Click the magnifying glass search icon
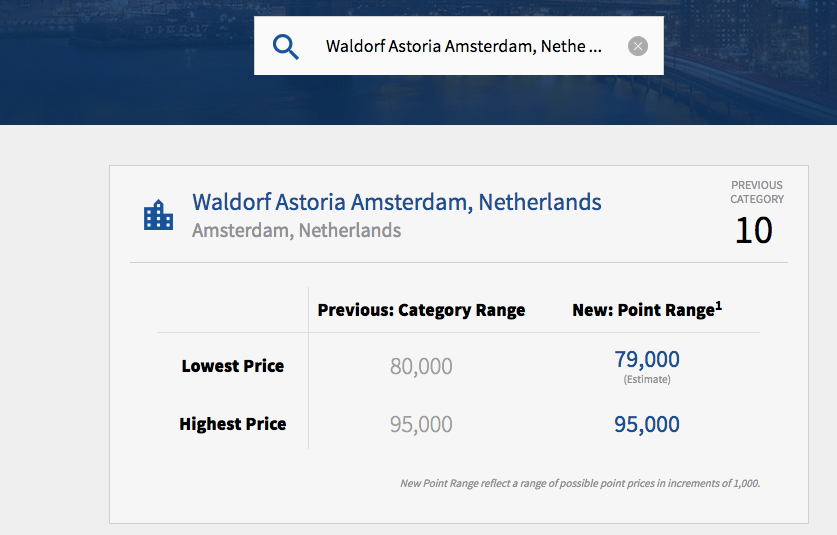Viewport: 837px width, 535px height. click(x=286, y=47)
